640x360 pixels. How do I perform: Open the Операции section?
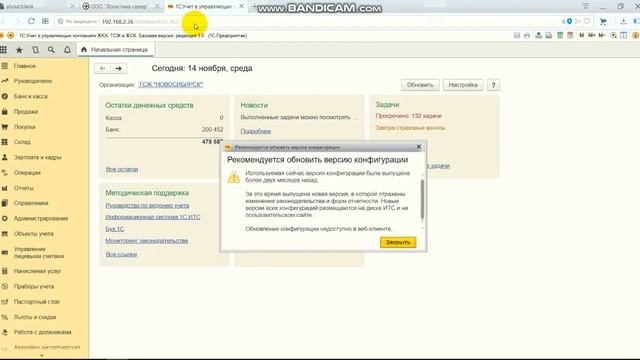tap(27, 173)
